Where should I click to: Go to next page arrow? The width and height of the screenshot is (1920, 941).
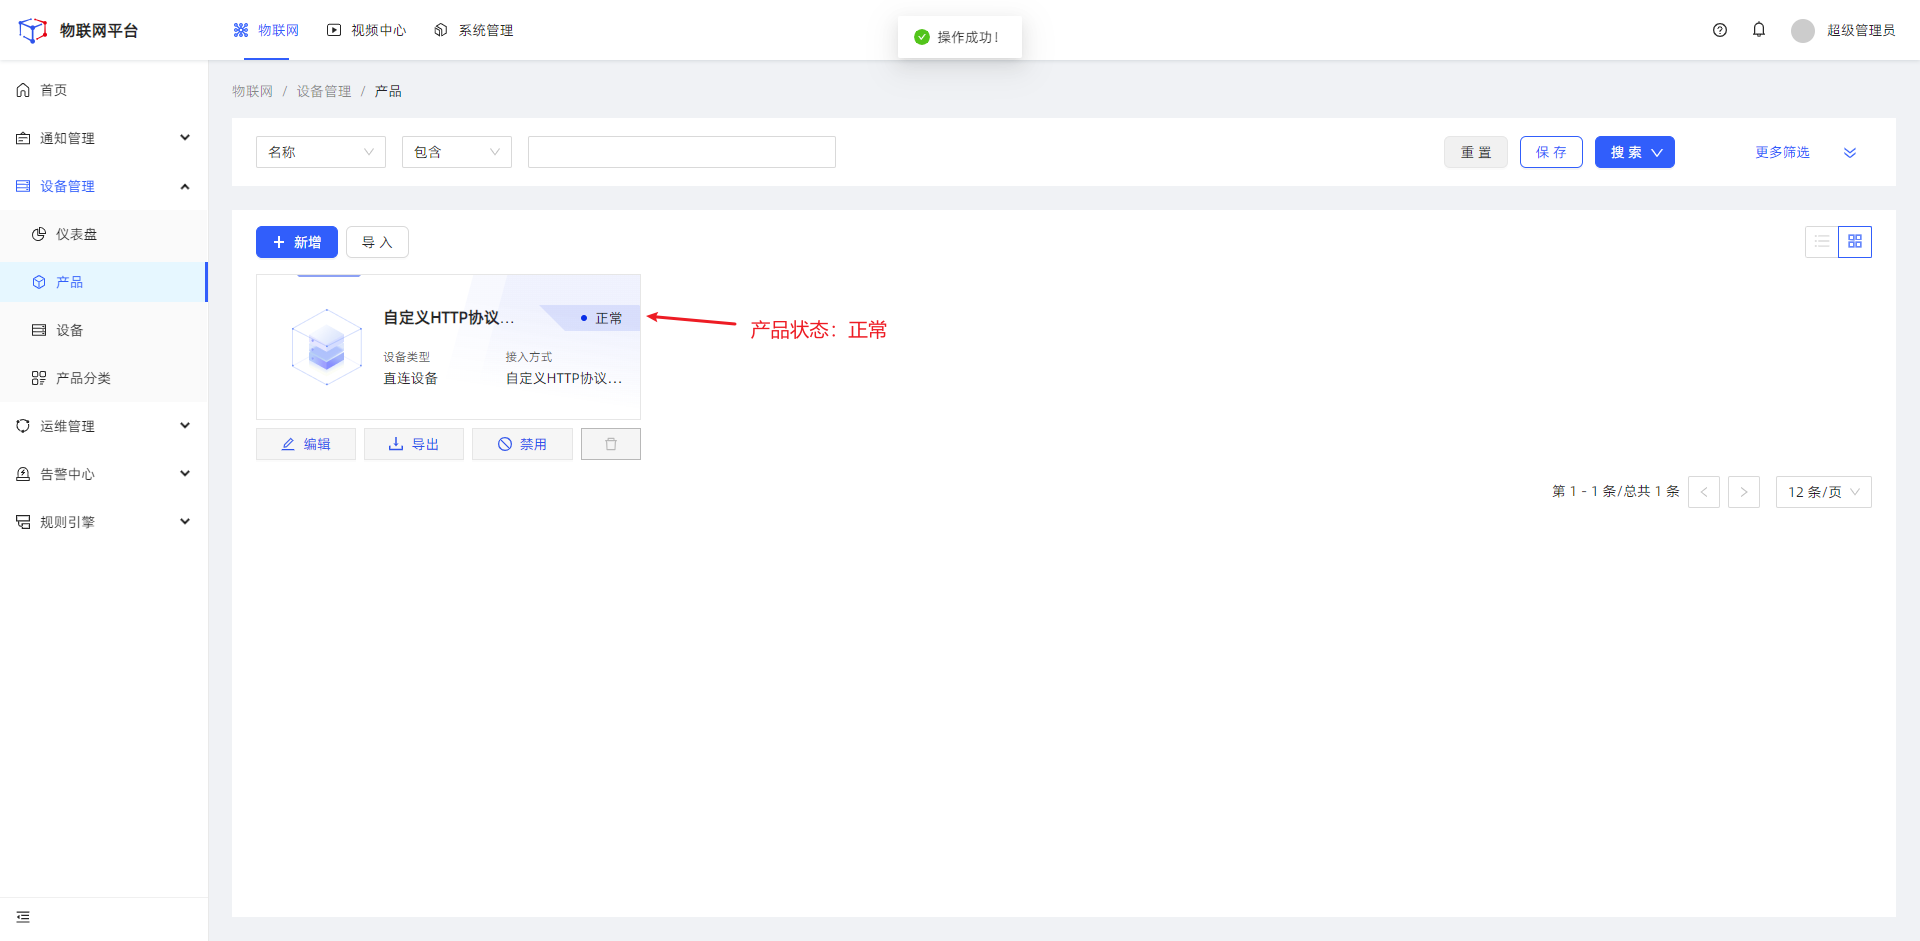point(1744,492)
